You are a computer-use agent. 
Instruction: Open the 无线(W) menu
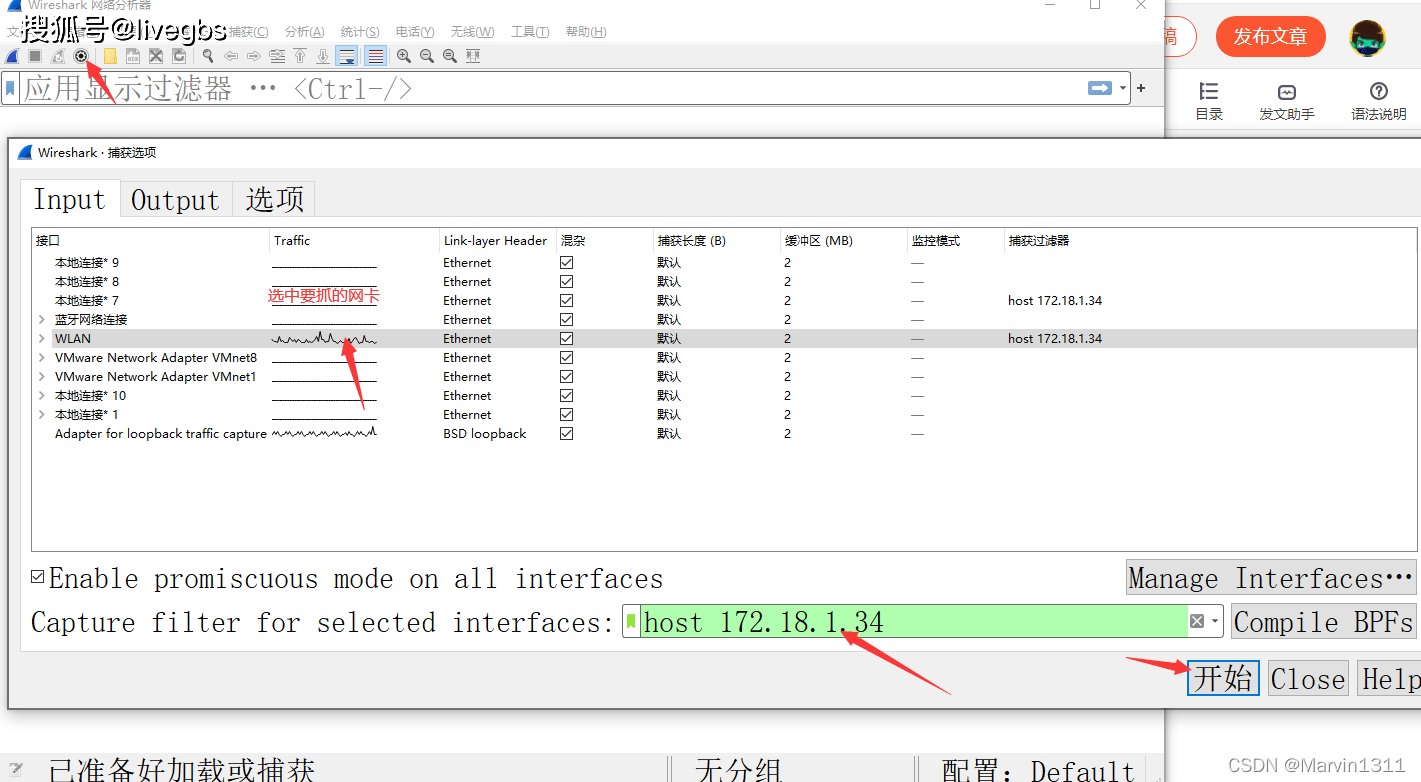[473, 32]
